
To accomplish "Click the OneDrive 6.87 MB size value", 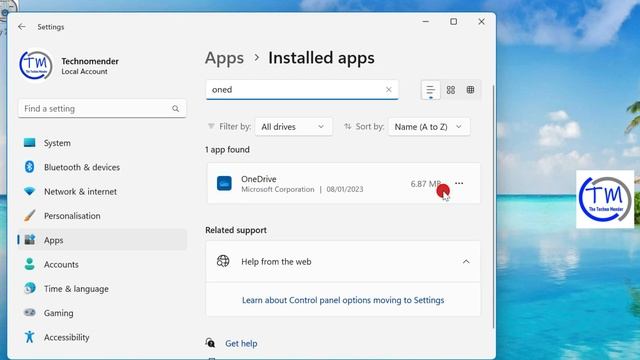I will click(426, 184).
